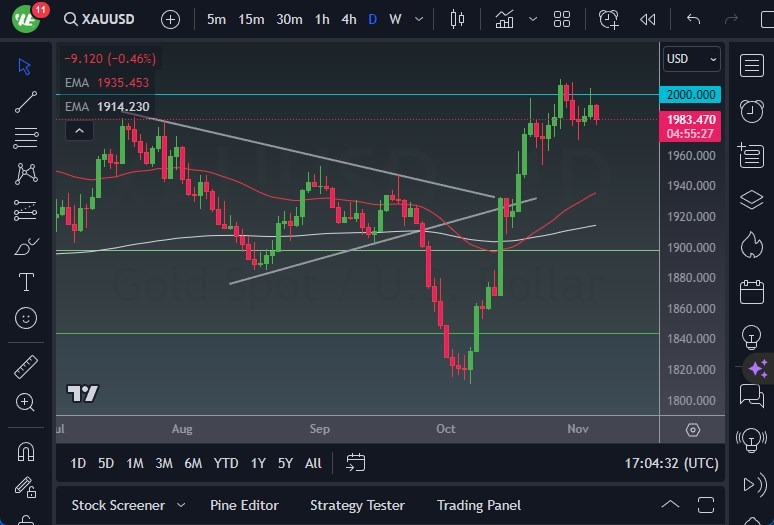Open the indicators menu icon

504,19
